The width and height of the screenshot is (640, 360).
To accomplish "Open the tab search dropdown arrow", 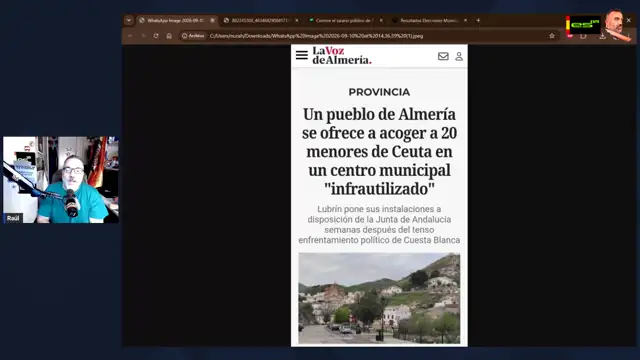I will coord(129,20).
